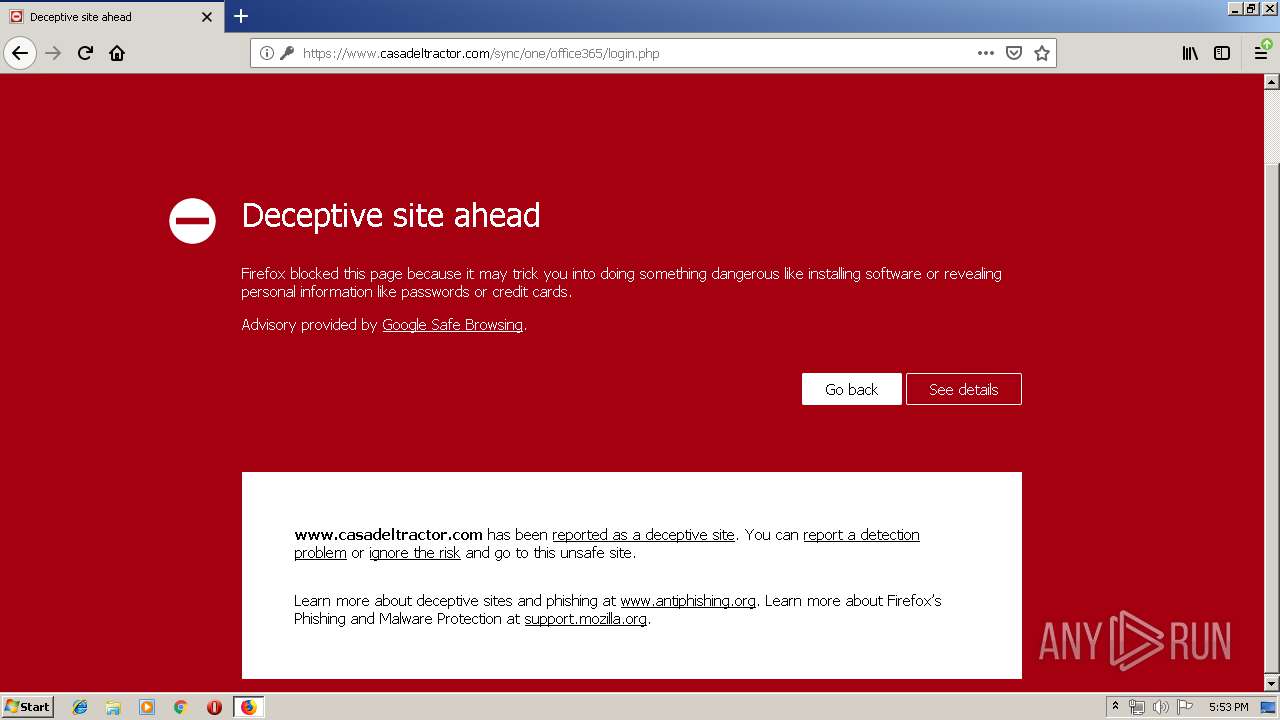This screenshot has height=720, width=1280.
Task: Click the Deceptive site ahead heading
Action: click(391, 216)
